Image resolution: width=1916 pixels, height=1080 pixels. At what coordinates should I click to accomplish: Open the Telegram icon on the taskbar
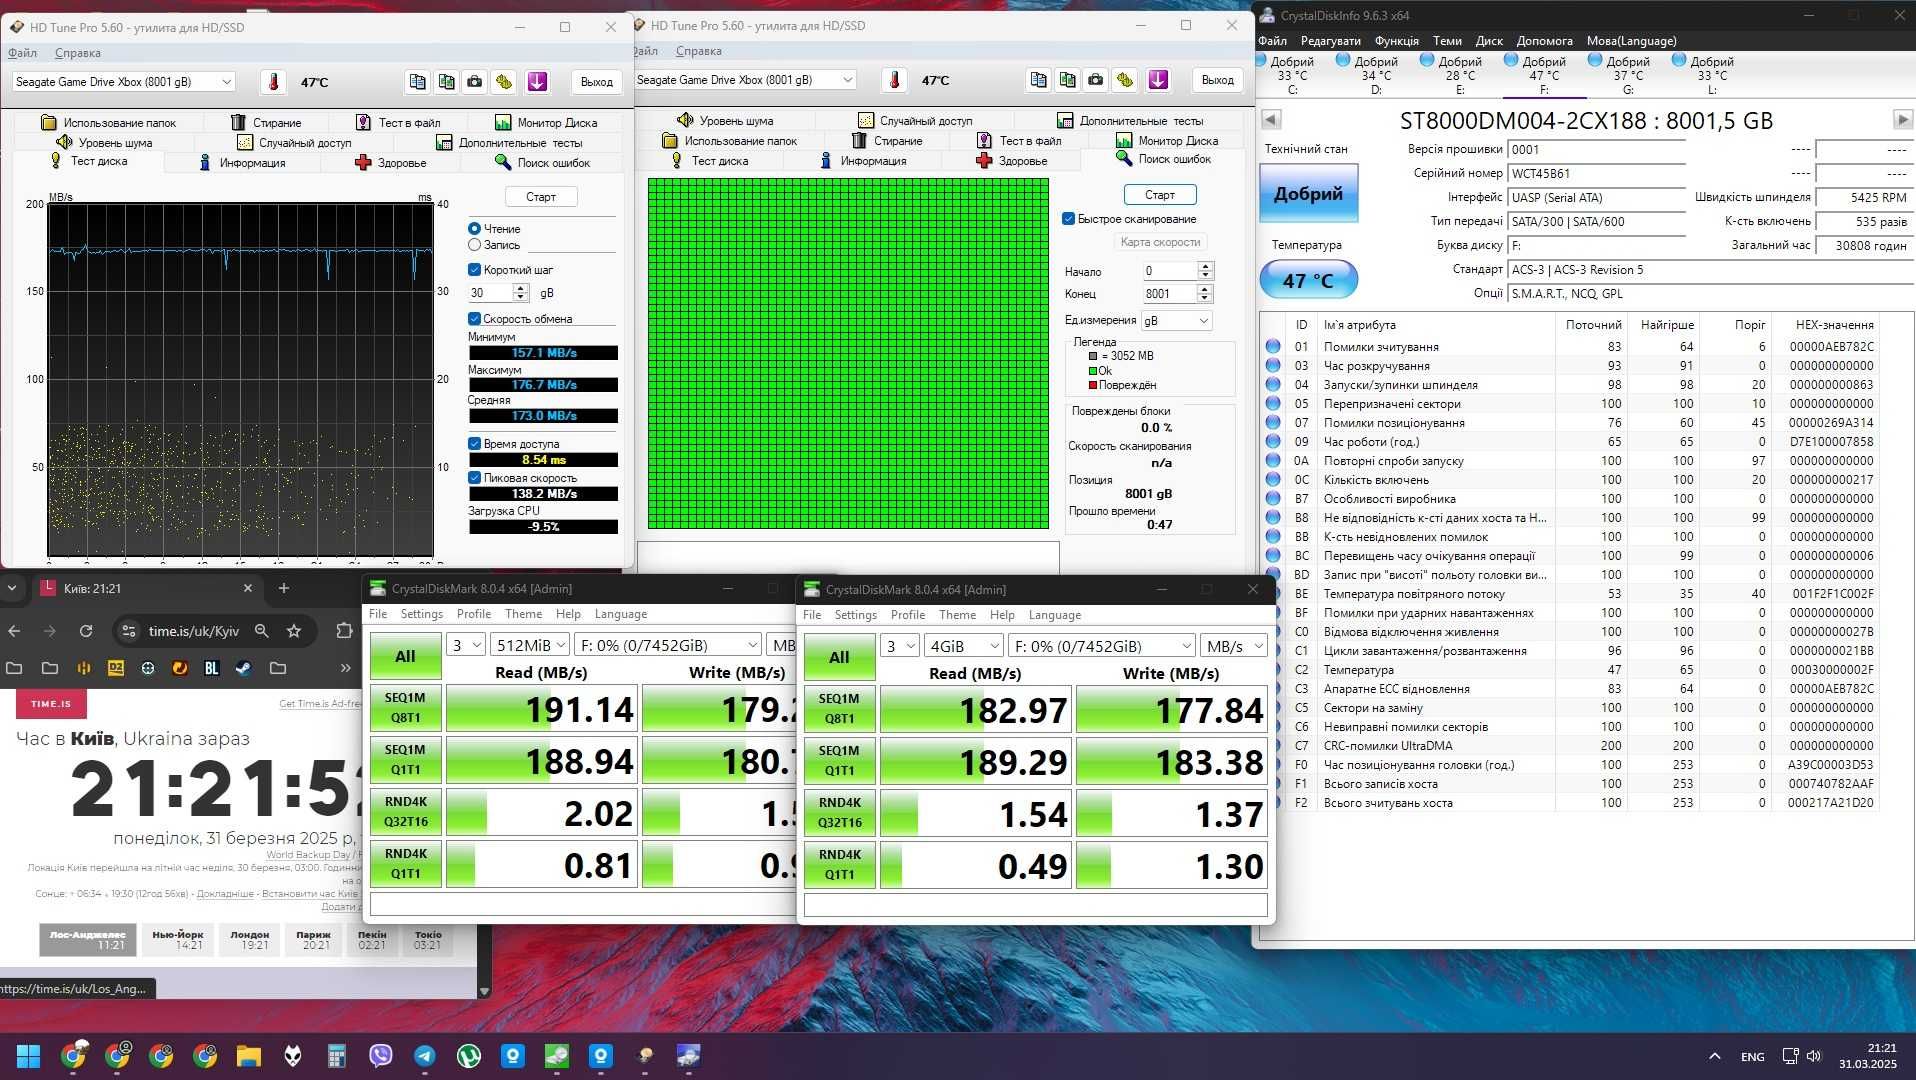click(424, 1055)
